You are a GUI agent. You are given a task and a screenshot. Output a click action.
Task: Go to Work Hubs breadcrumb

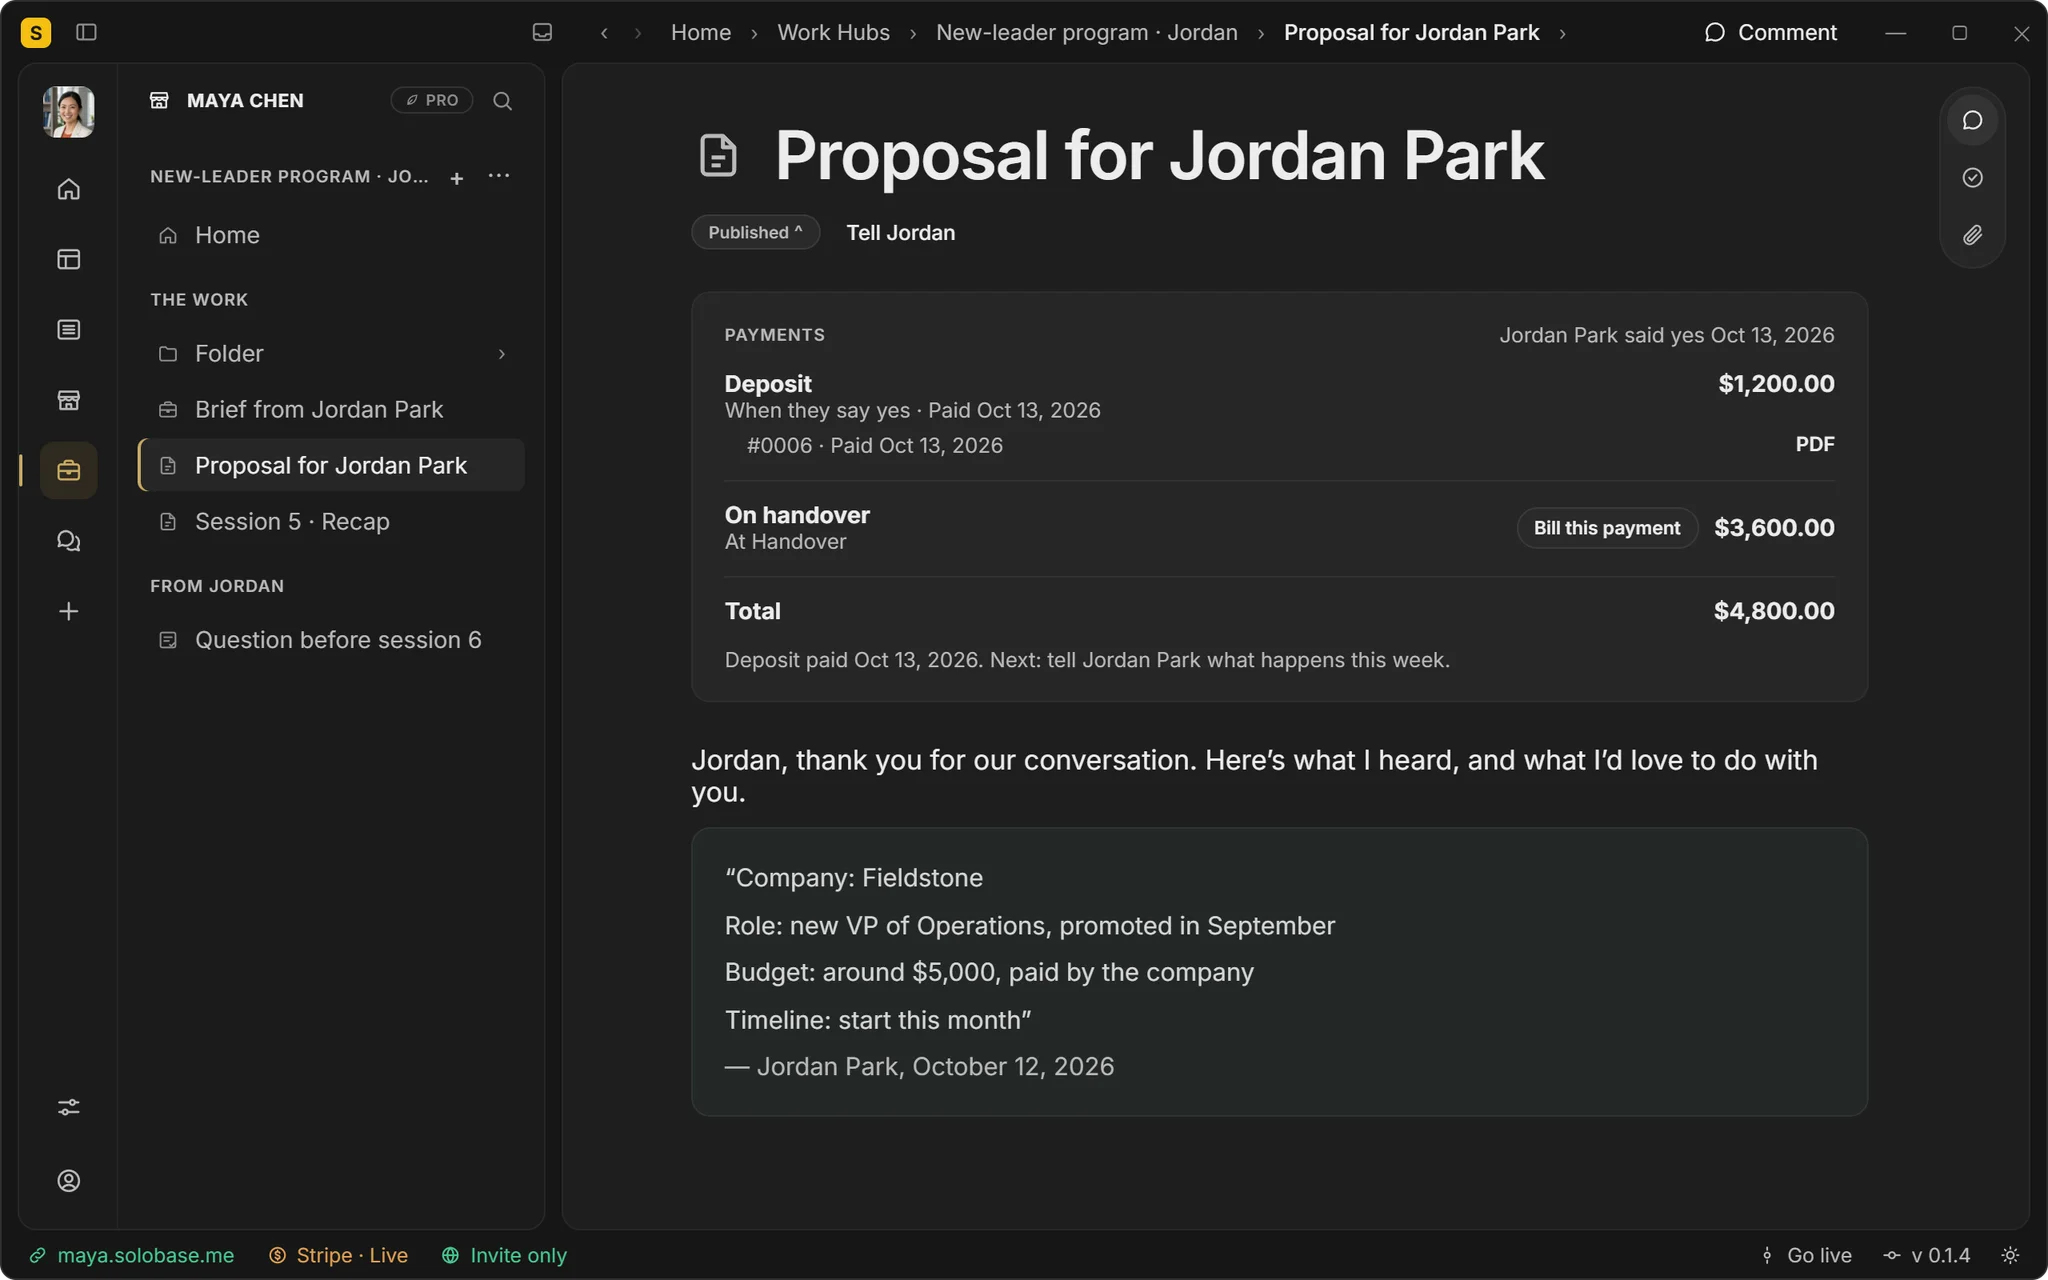tap(833, 33)
